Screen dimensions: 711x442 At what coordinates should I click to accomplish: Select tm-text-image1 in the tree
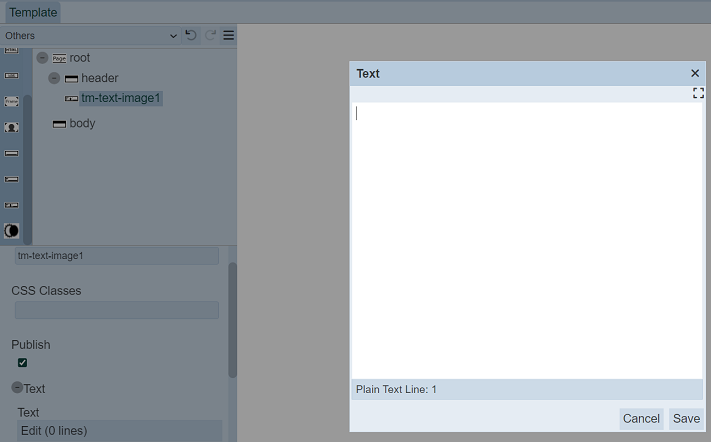pos(120,98)
